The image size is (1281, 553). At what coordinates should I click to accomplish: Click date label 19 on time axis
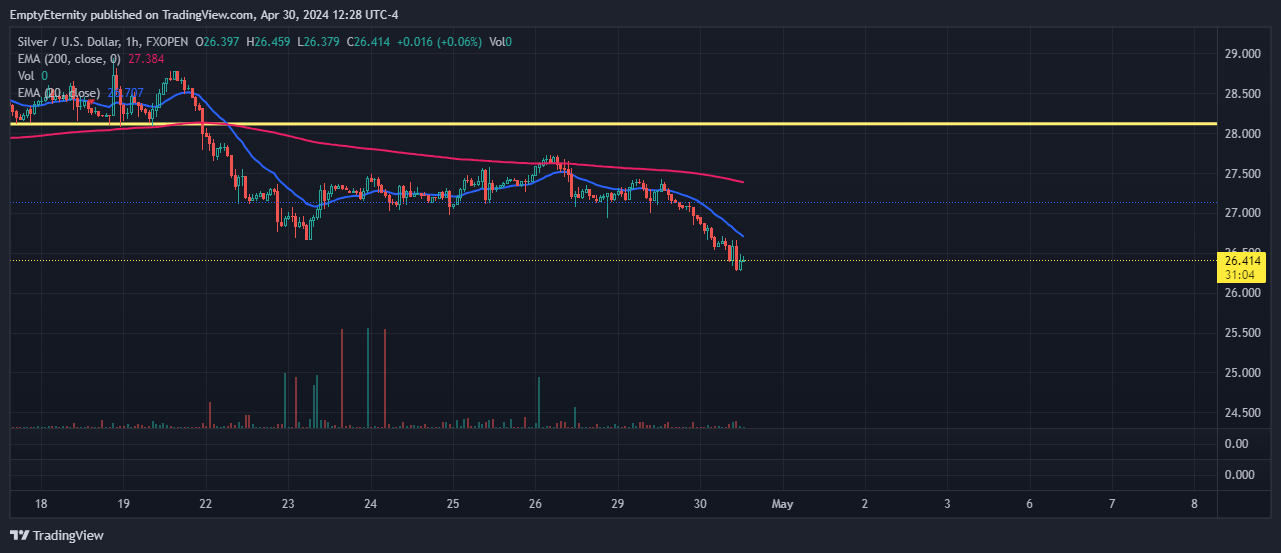click(x=123, y=504)
